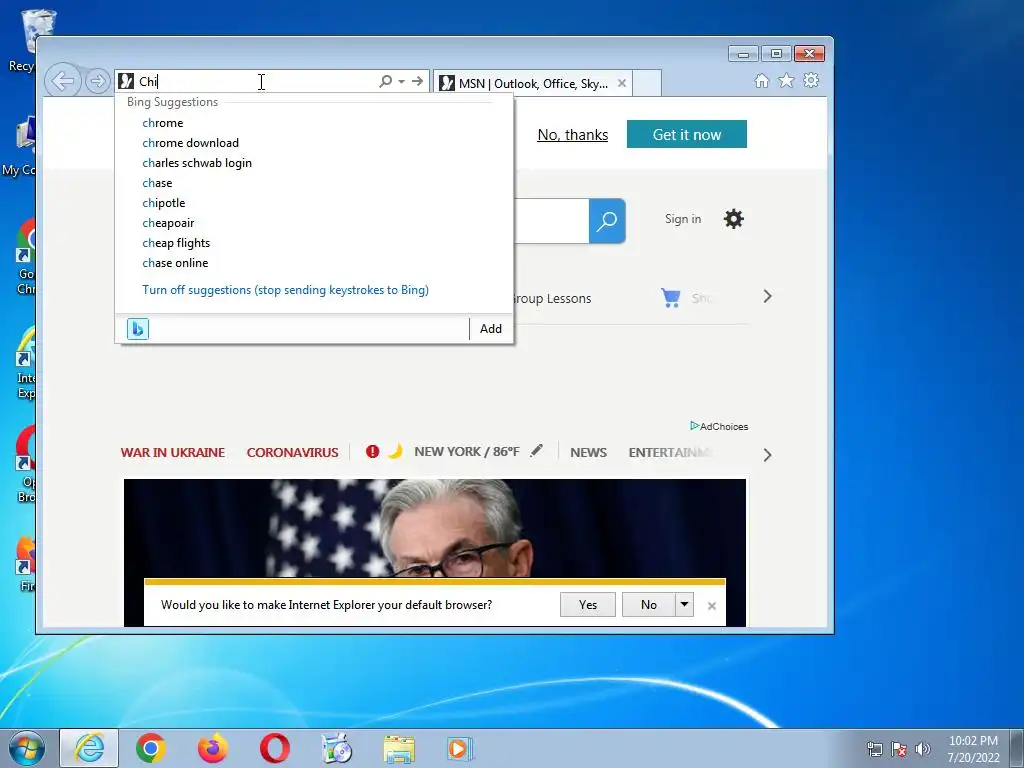Choose the 'chrome' suggestion

click(x=163, y=123)
